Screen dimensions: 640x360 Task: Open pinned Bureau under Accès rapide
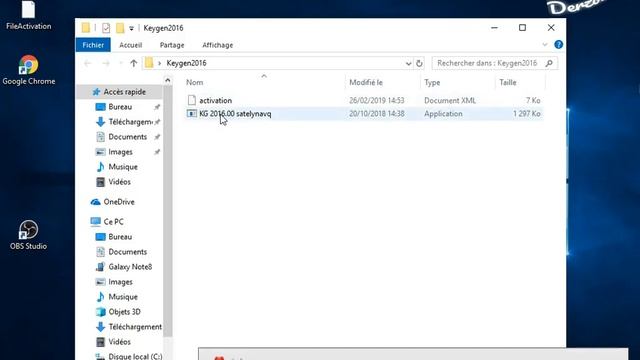[120, 107]
